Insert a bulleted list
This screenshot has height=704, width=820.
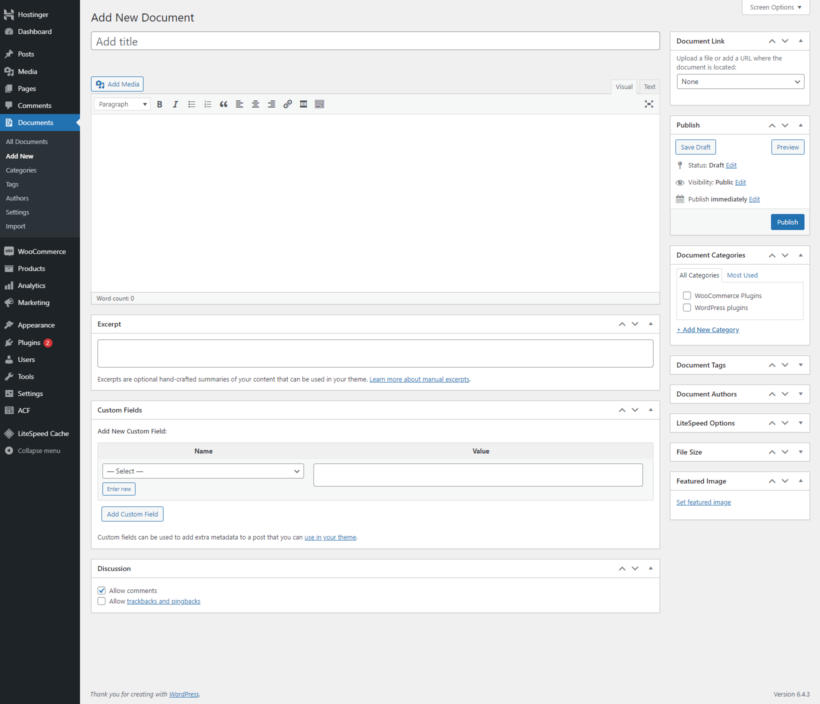click(191, 104)
